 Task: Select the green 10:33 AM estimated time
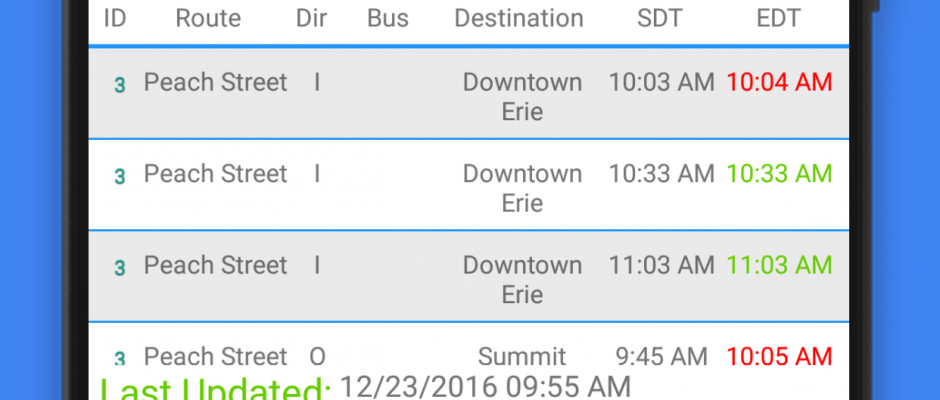click(779, 174)
